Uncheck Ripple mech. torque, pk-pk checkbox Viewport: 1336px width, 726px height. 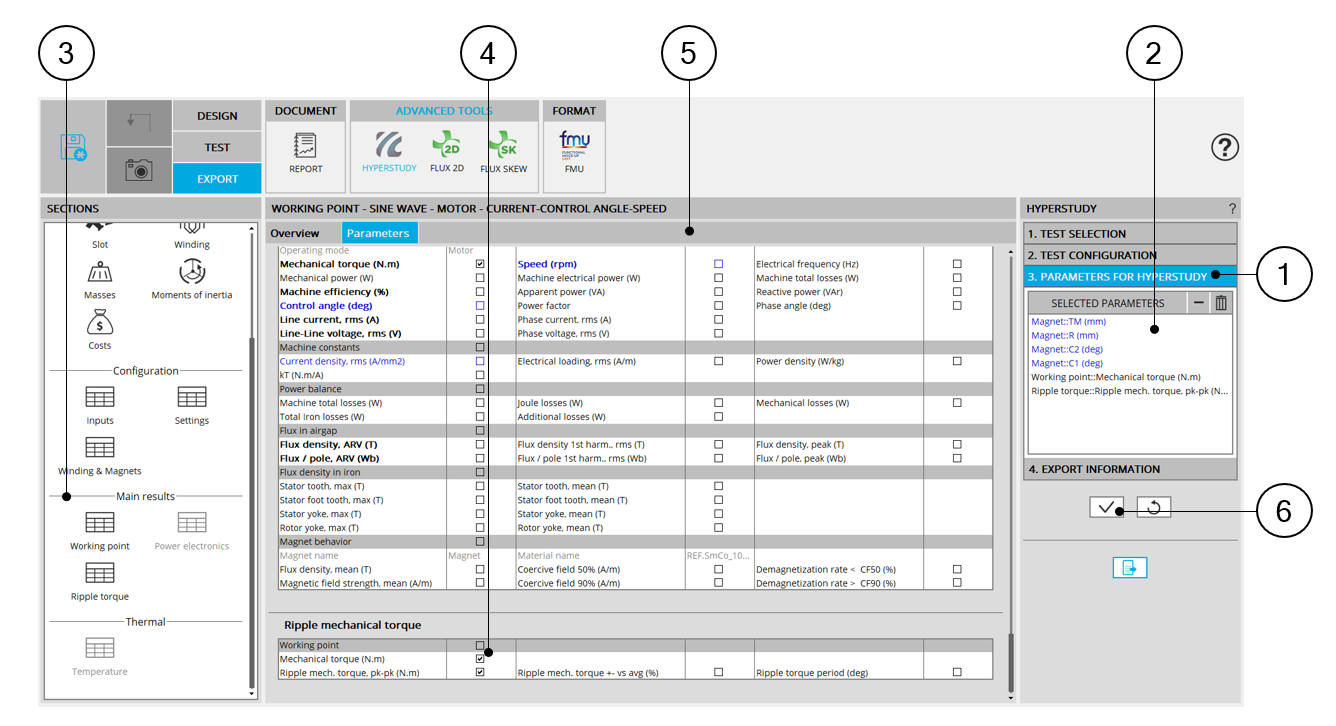click(x=480, y=673)
